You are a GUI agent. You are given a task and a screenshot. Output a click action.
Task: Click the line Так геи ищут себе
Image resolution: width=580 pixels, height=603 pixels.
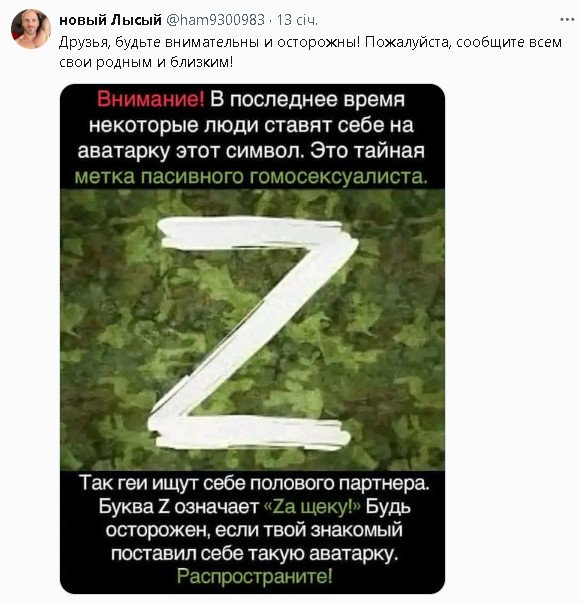click(254, 483)
